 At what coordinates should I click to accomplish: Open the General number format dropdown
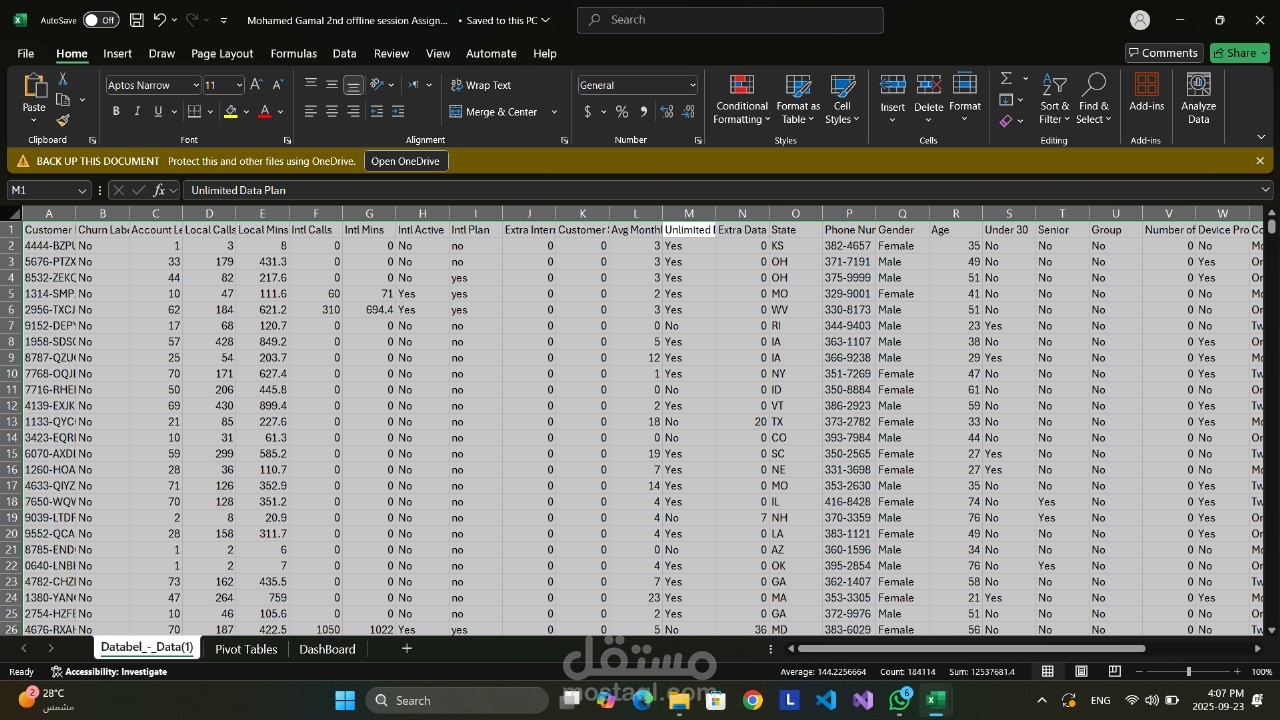[691, 86]
